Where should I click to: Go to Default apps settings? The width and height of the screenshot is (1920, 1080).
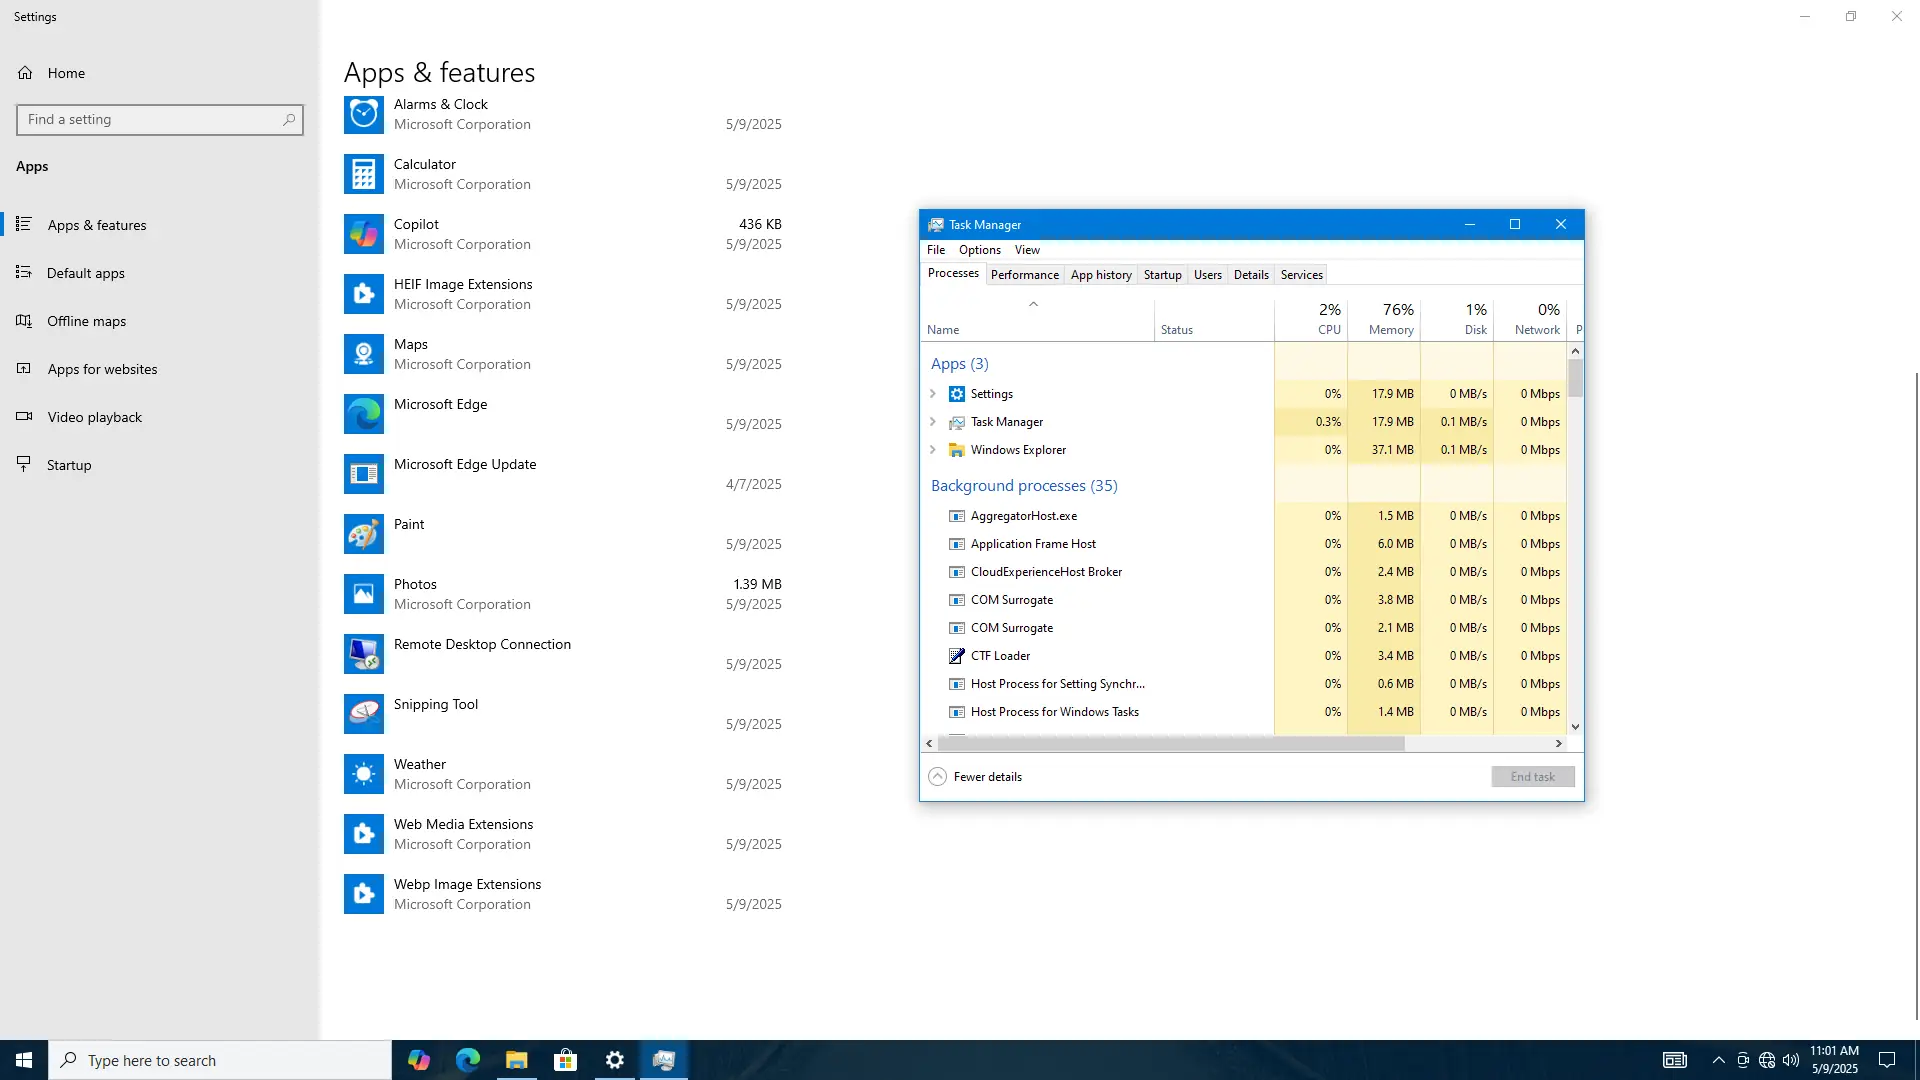[85, 273]
